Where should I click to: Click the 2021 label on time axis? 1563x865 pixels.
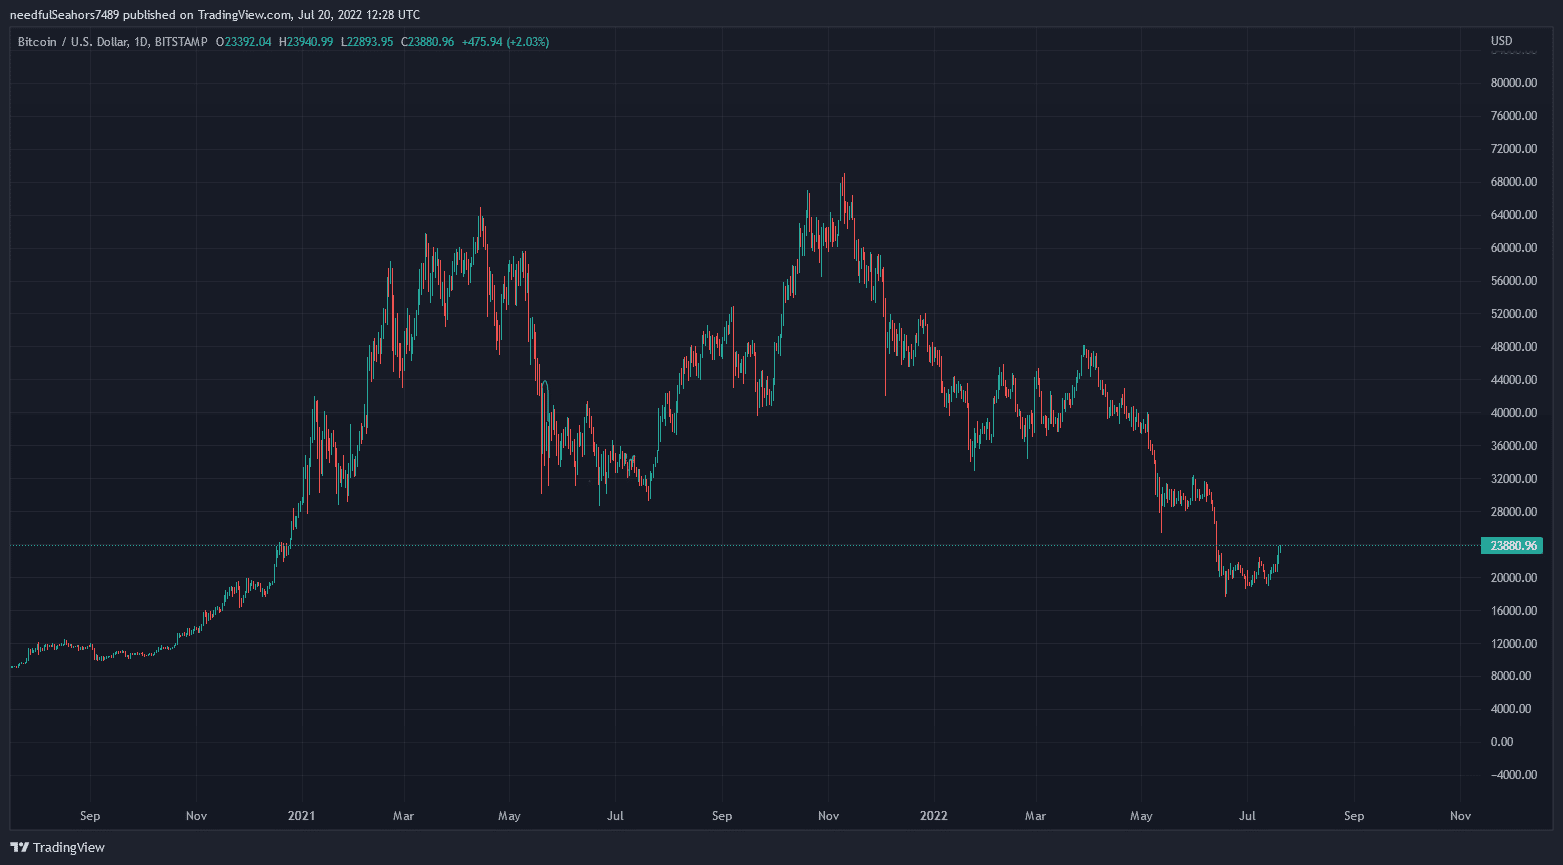click(x=301, y=816)
